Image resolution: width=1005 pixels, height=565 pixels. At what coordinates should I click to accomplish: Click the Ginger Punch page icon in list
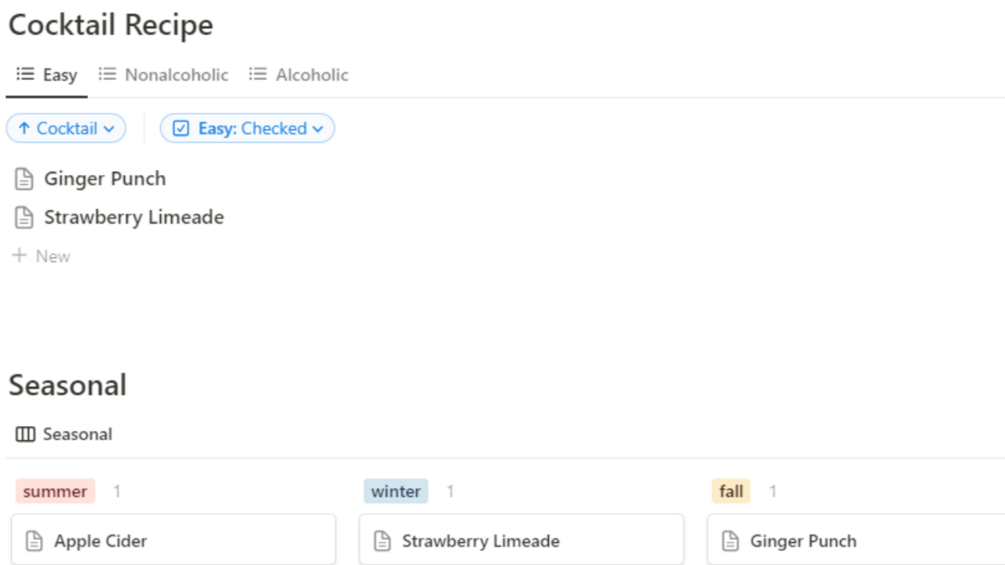coord(24,179)
